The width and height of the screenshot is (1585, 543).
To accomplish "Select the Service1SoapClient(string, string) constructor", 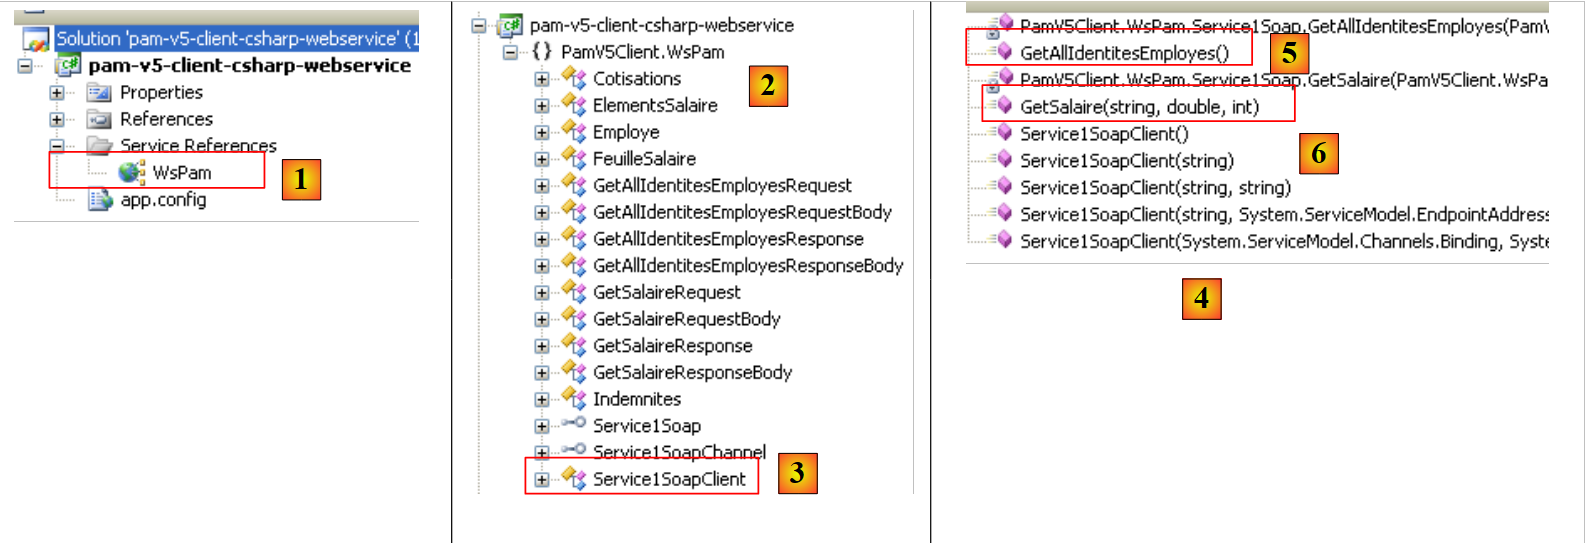I will (x=1155, y=187).
